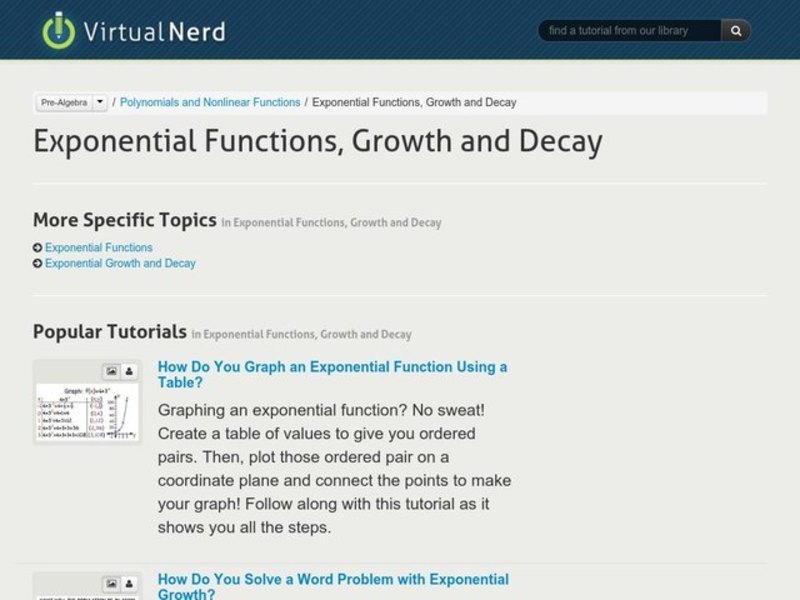Click the Virtual Nerd power-button logo
This screenshot has height=600, width=800.
coord(58,30)
